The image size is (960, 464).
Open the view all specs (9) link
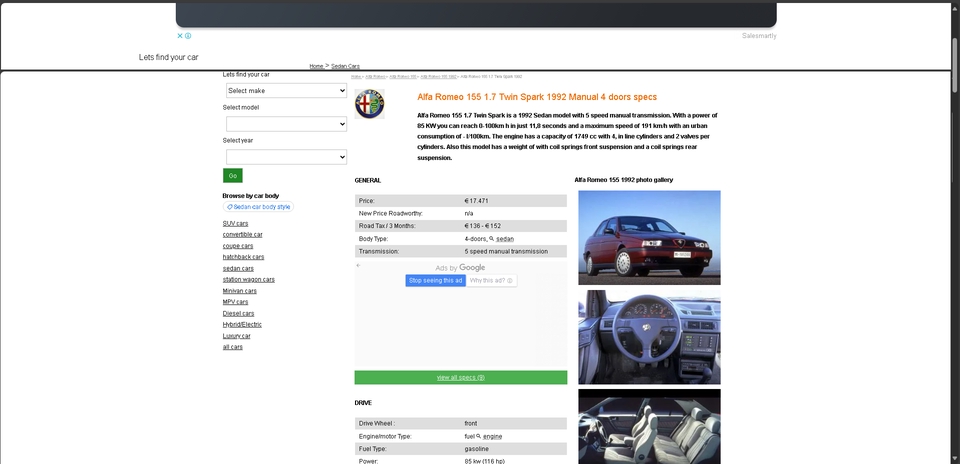point(460,378)
